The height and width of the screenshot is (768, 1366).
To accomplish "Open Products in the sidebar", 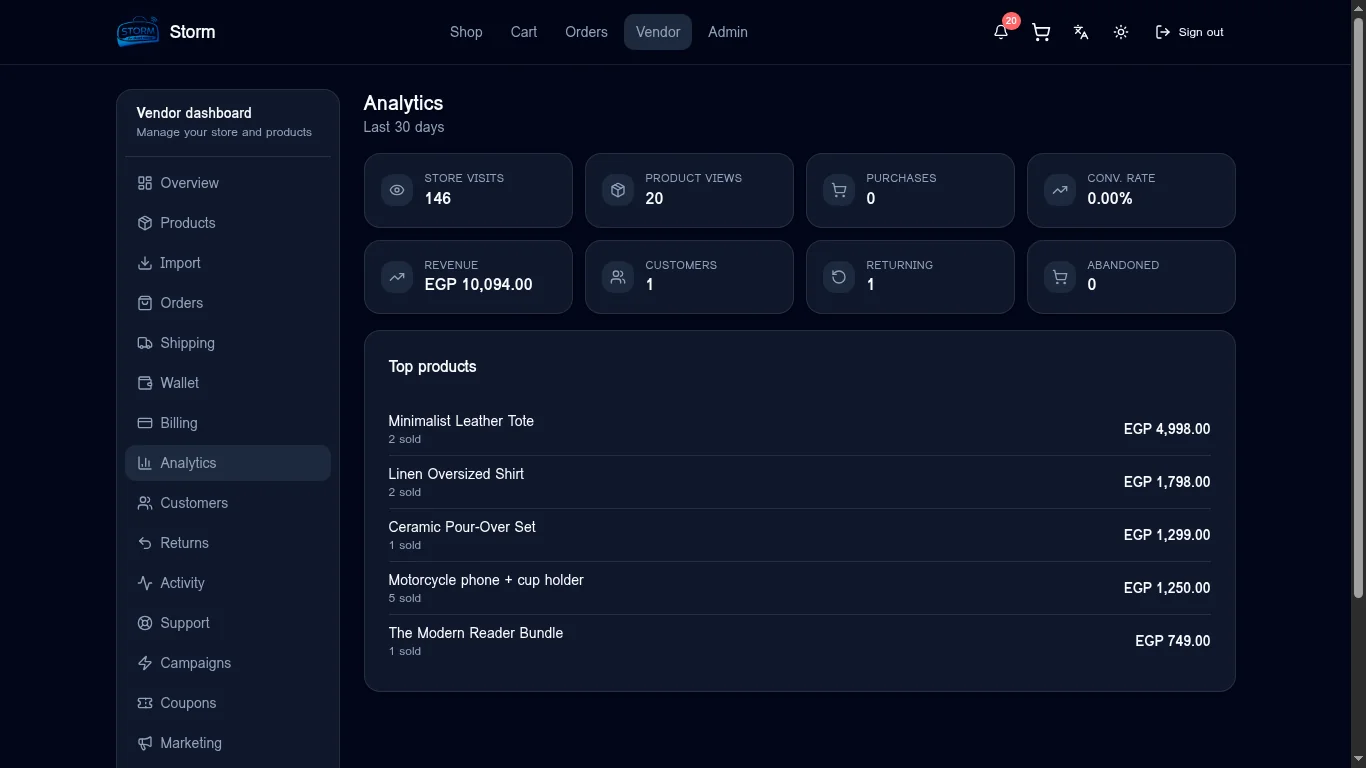I will (228, 223).
